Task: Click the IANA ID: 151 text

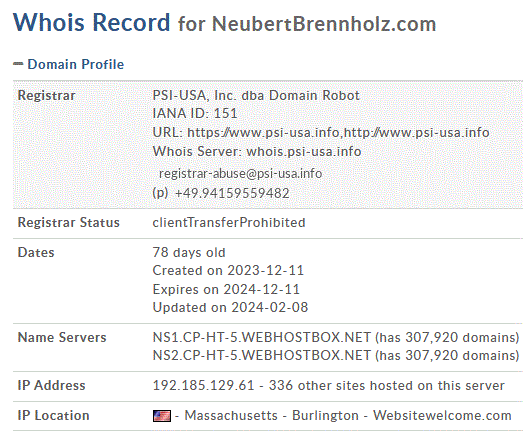Action: click(195, 113)
